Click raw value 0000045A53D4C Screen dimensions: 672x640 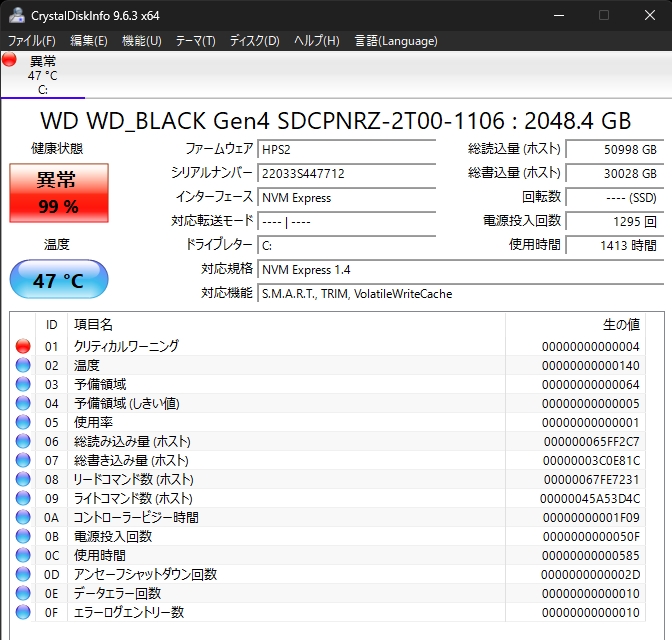(590, 499)
